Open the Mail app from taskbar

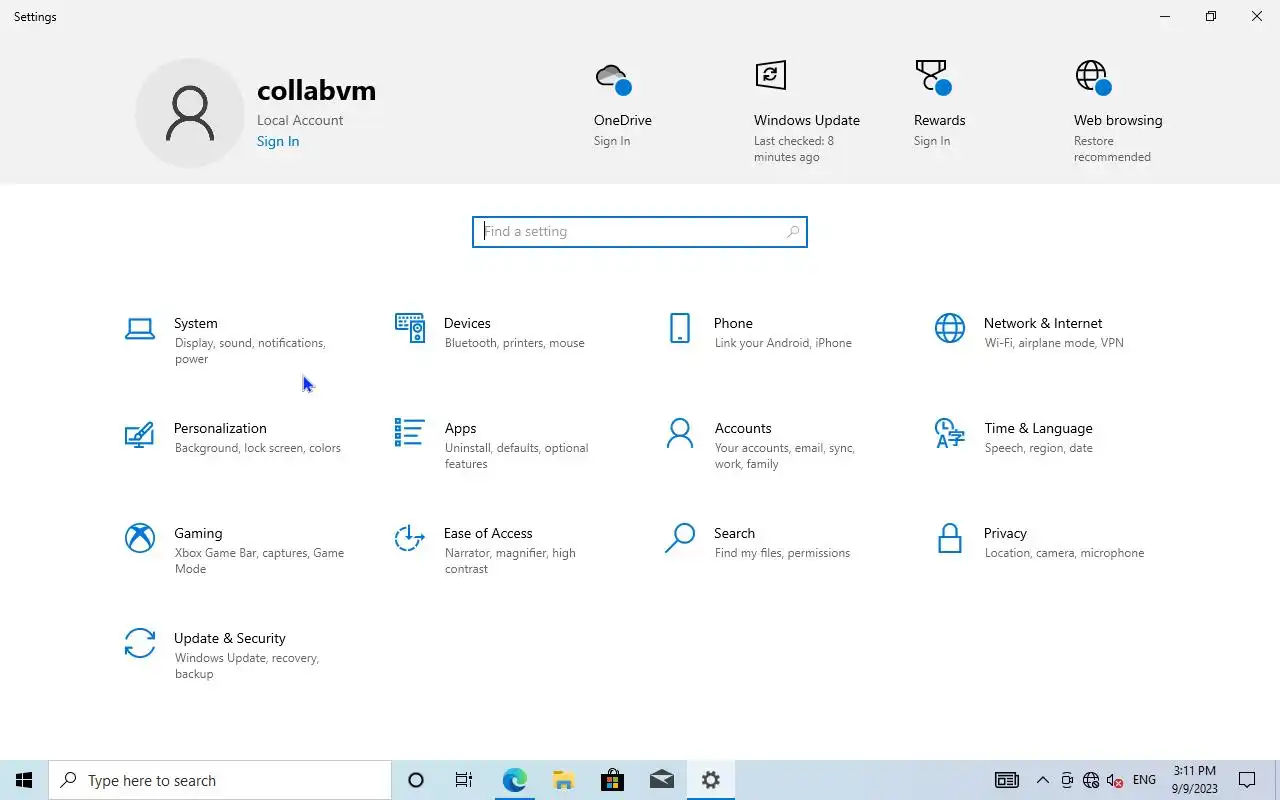coord(661,780)
